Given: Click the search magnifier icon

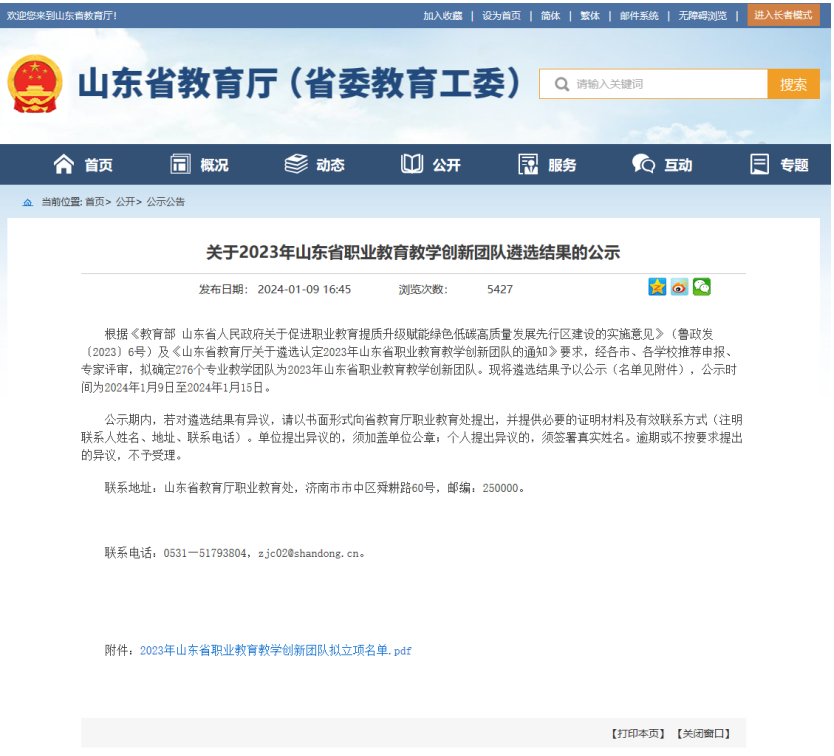Looking at the screenshot, I should 560,85.
